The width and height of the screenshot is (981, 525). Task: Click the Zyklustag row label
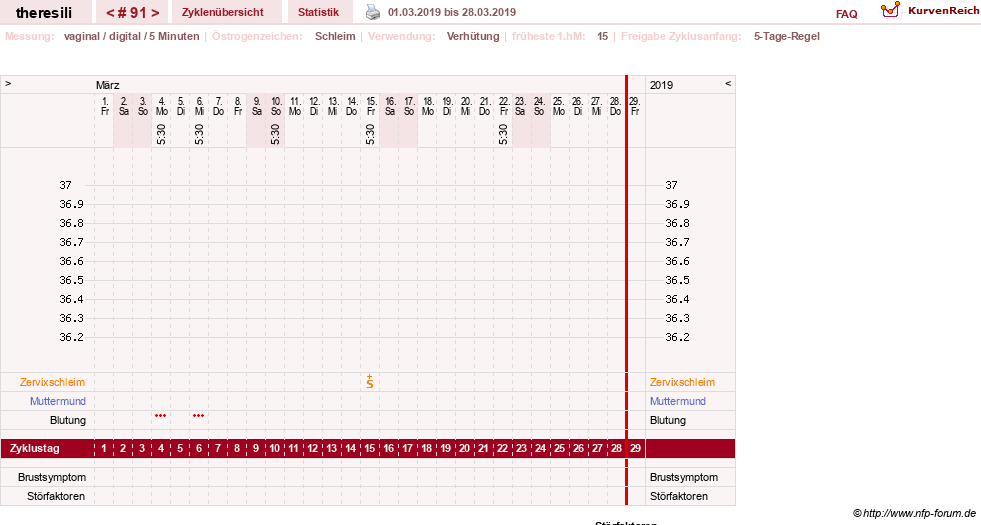35,448
